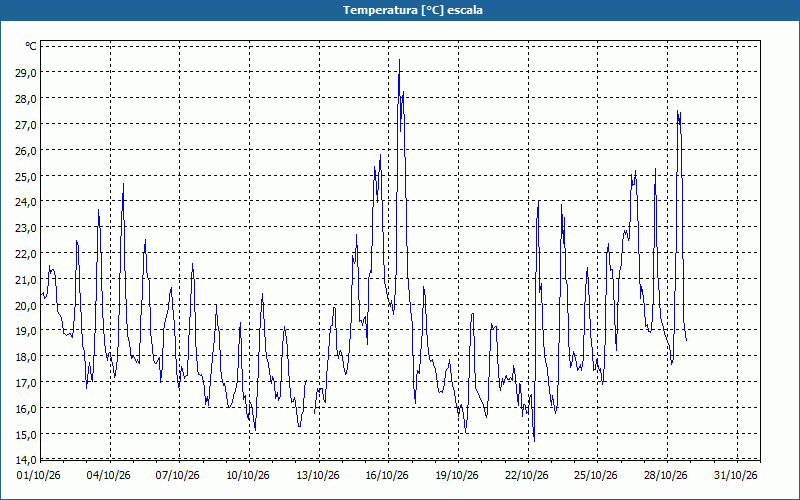Viewport: 800px width, 500px height.
Task: Click the 22,0 y-axis label
Action: point(26,254)
